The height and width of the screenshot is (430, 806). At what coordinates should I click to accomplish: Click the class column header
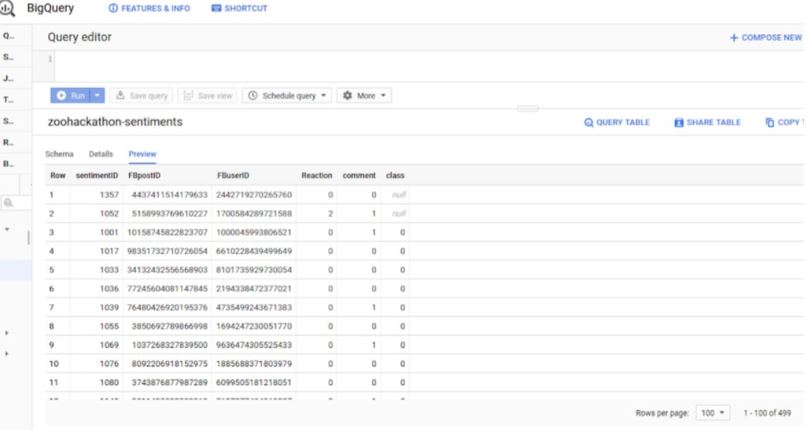tap(395, 175)
